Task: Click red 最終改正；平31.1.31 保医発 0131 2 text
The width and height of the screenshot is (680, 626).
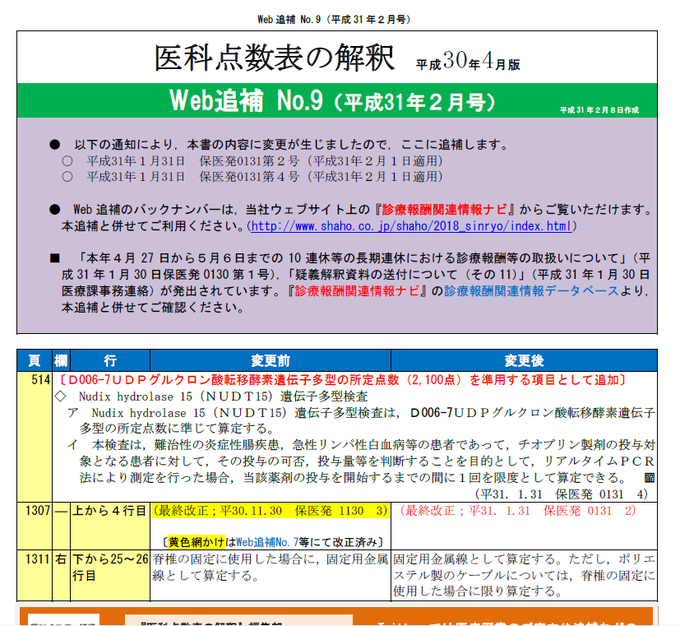Action: [516, 511]
